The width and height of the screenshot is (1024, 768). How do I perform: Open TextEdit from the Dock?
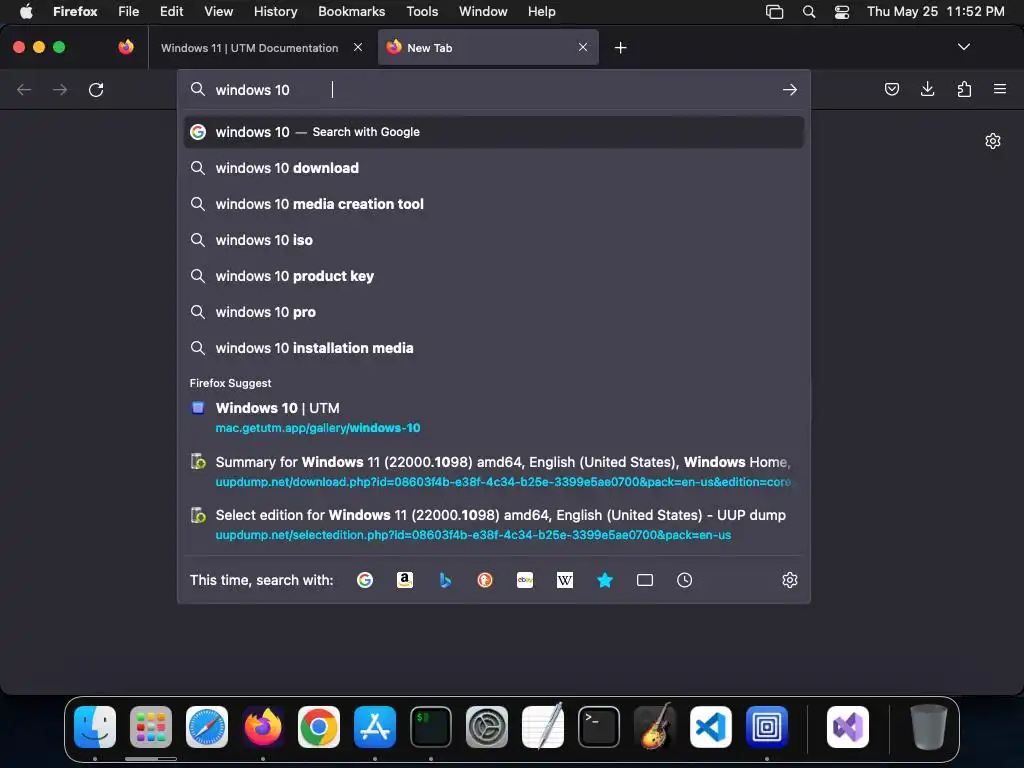[x=543, y=727]
